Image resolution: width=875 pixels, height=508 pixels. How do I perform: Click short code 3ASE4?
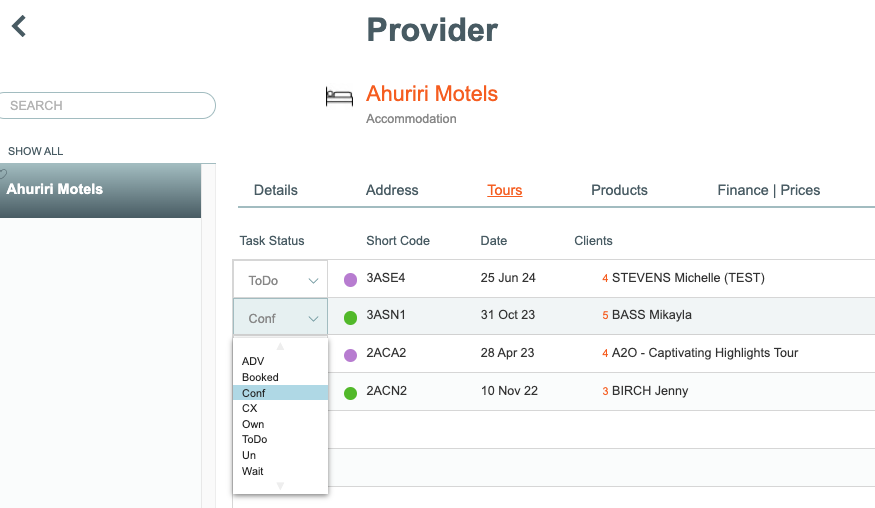pos(386,277)
